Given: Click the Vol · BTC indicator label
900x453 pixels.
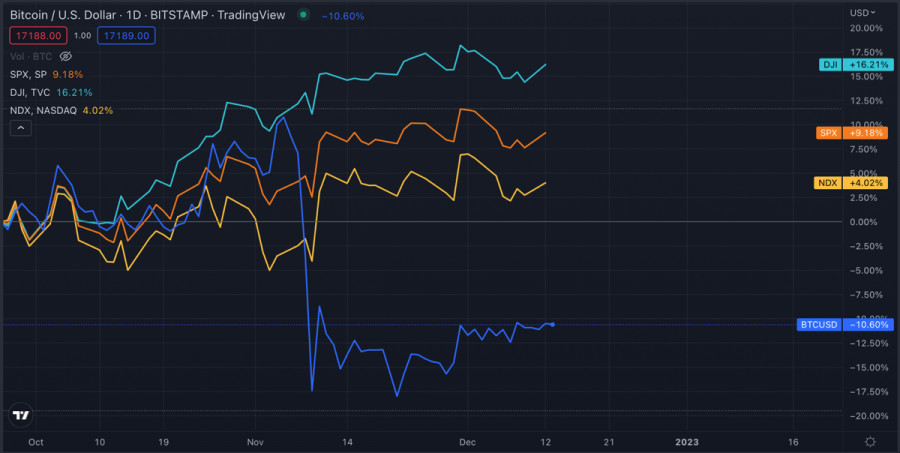Looking at the screenshot, I should coord(32,56).
